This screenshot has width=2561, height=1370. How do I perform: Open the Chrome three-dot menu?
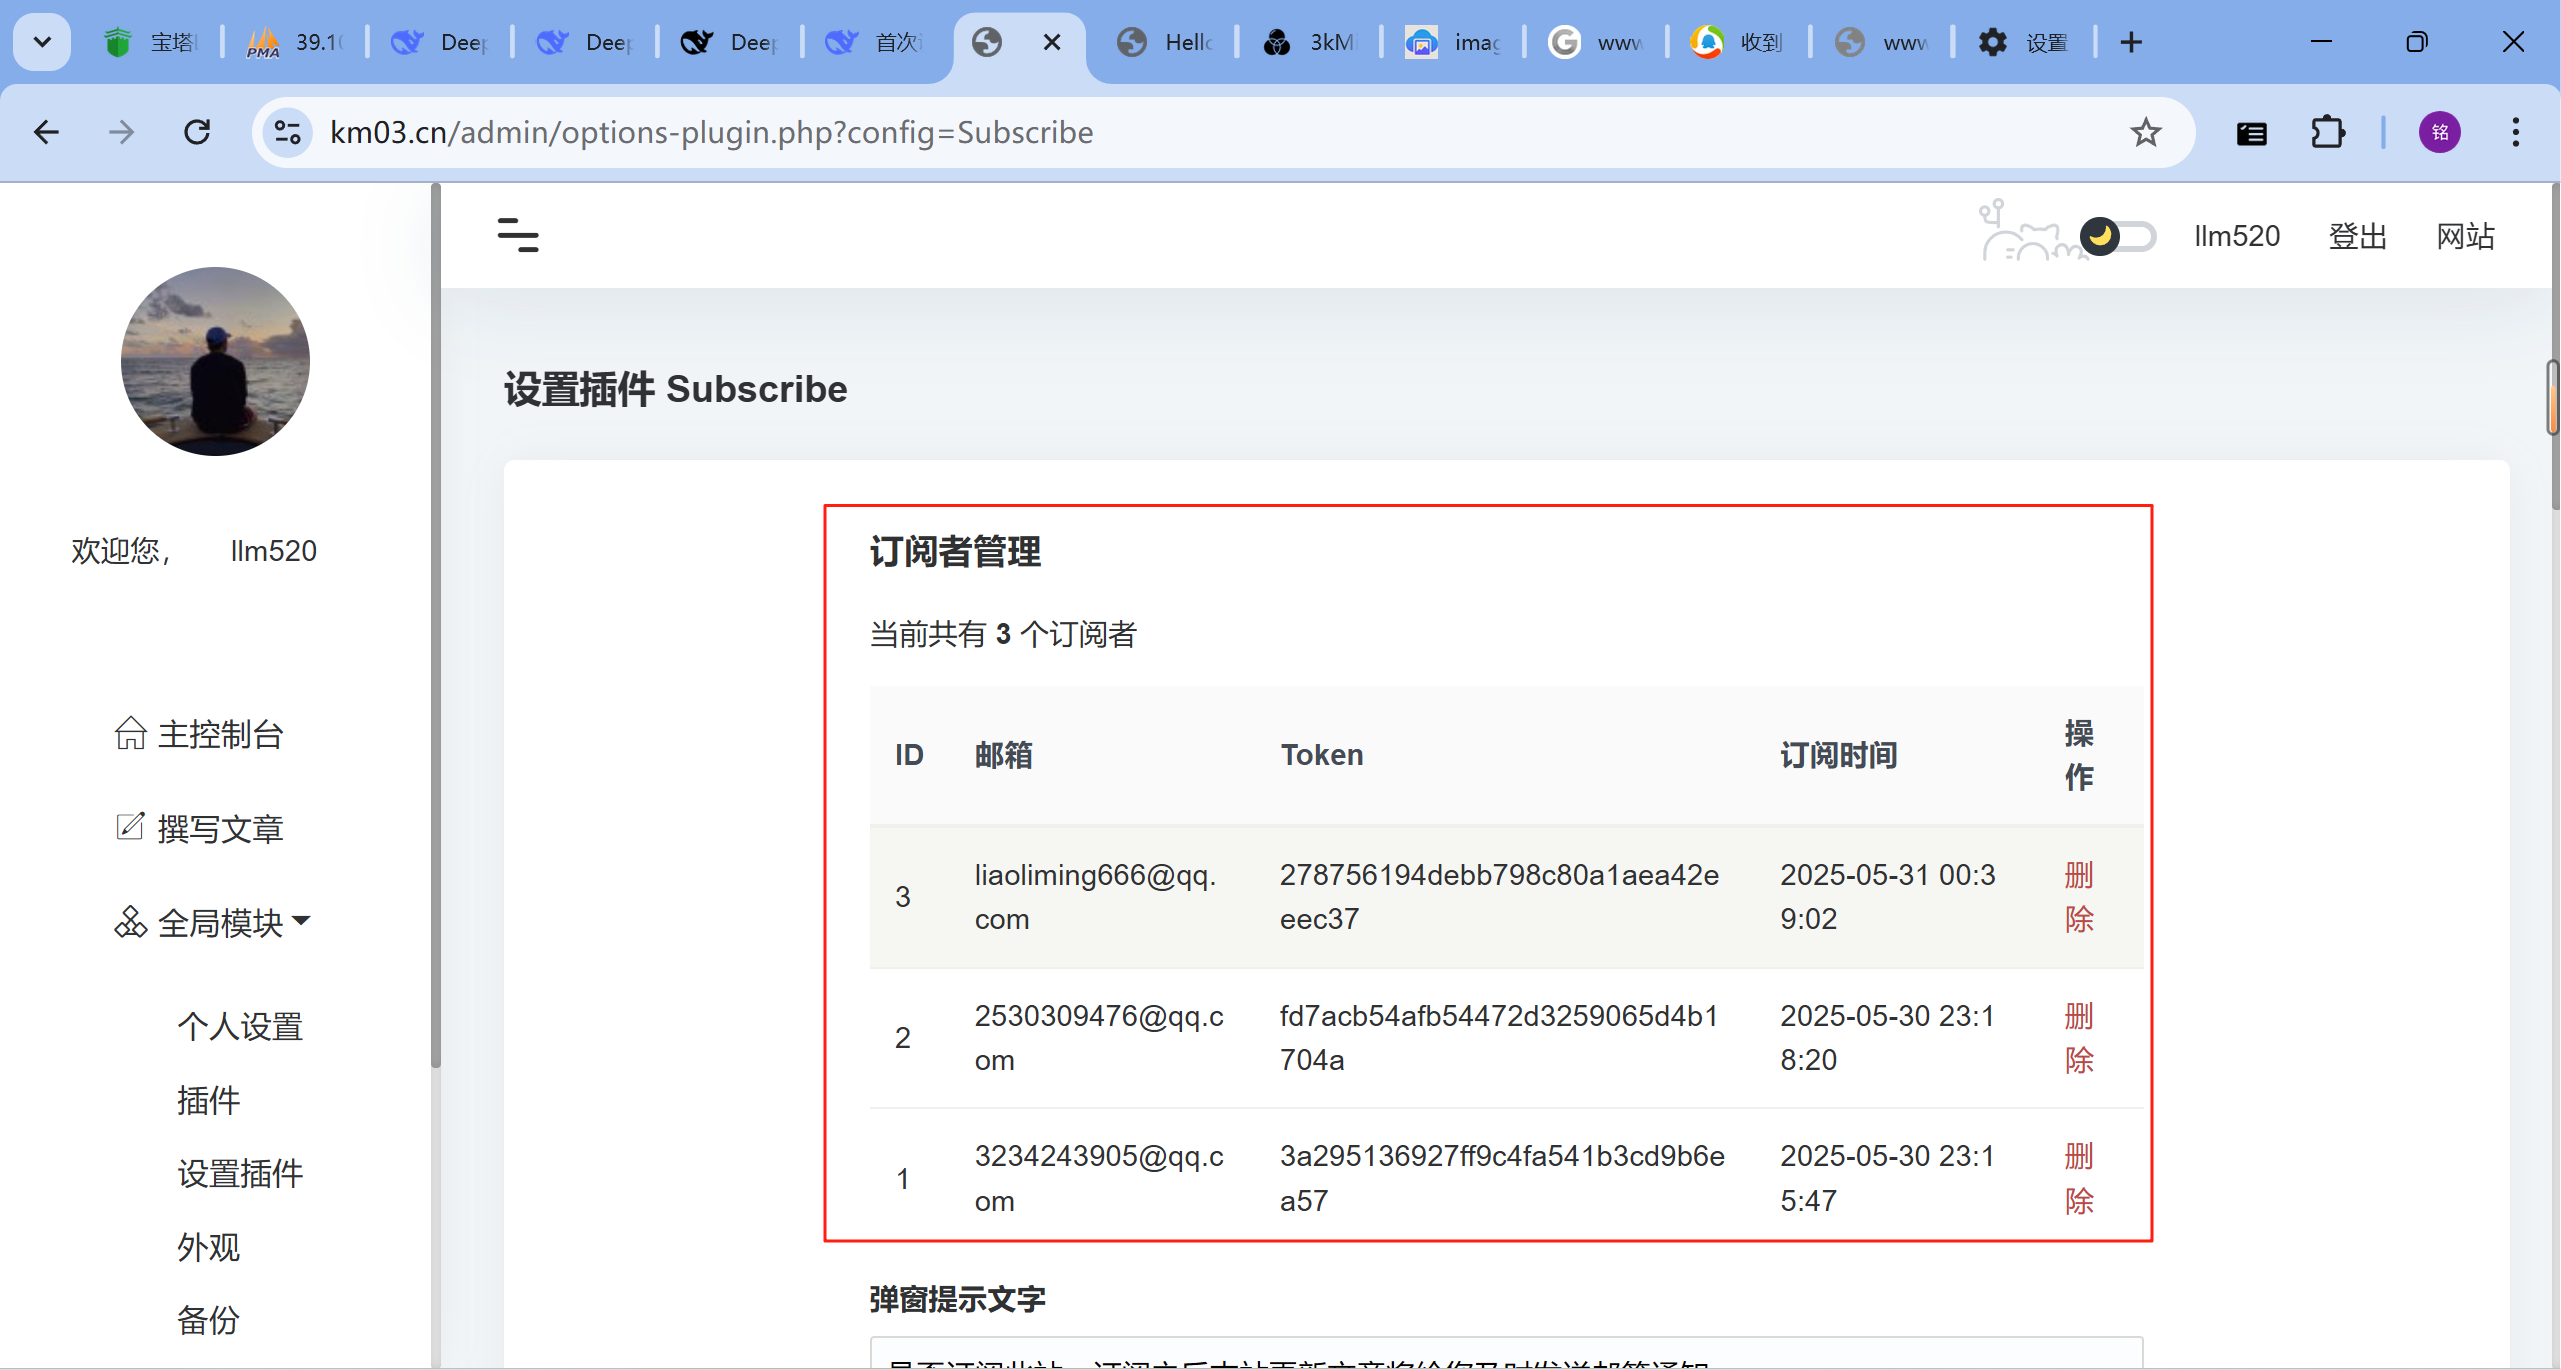click(2515, 132)
